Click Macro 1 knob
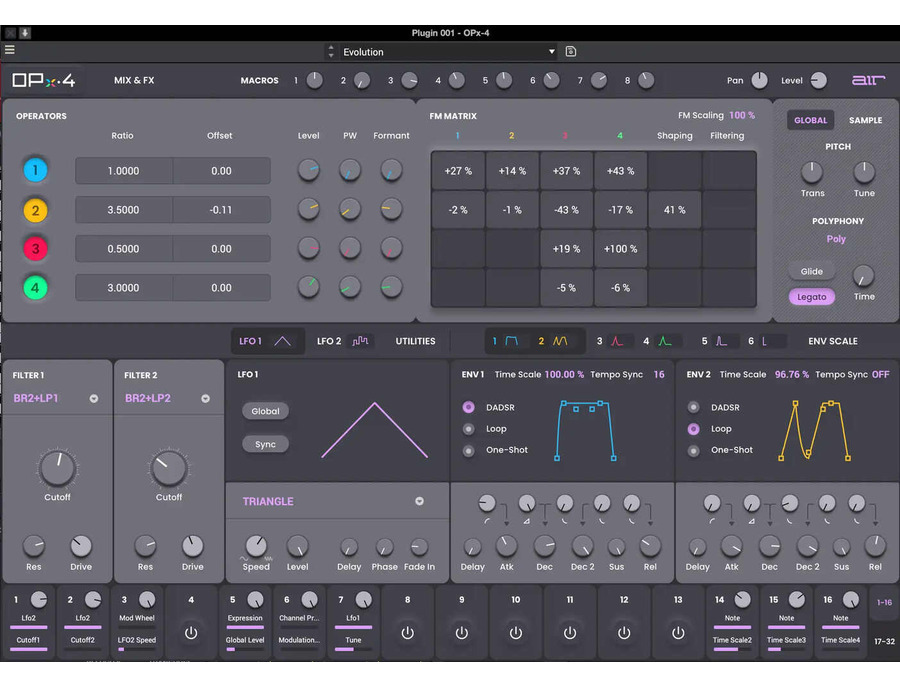 pyautogui.click(x=315, y=80)
